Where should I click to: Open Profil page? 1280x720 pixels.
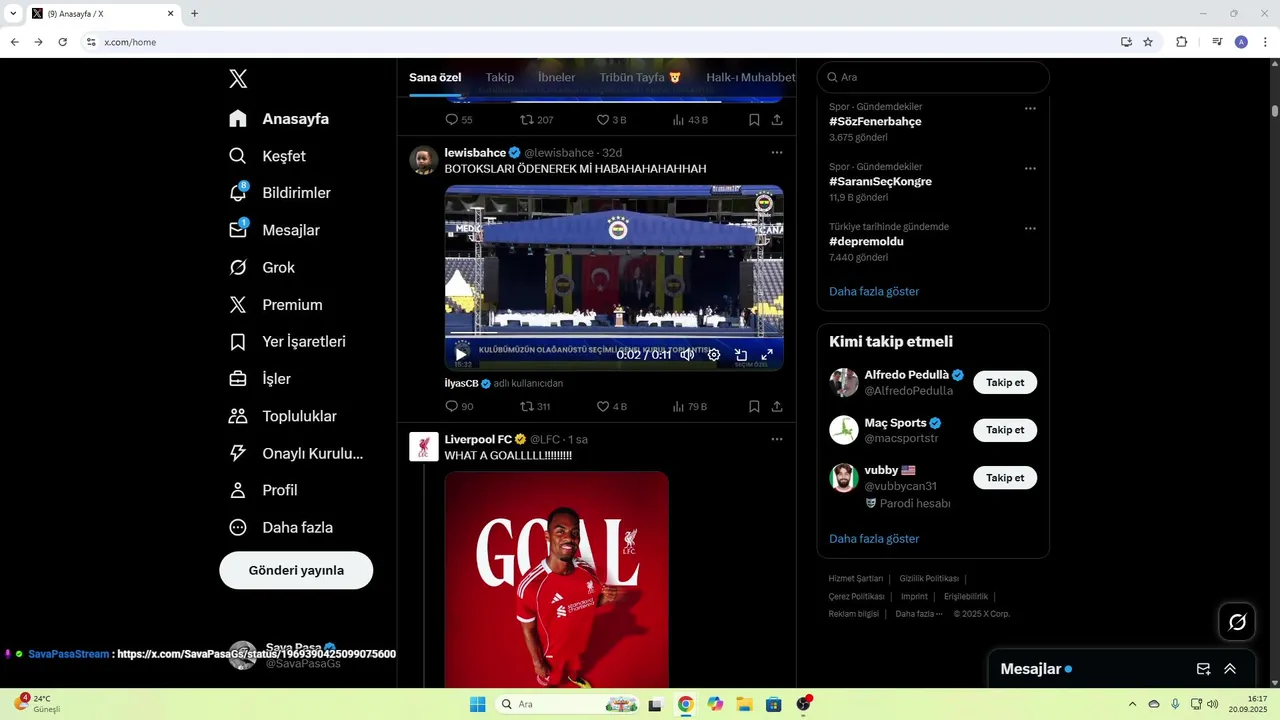[x=263, y=490]
